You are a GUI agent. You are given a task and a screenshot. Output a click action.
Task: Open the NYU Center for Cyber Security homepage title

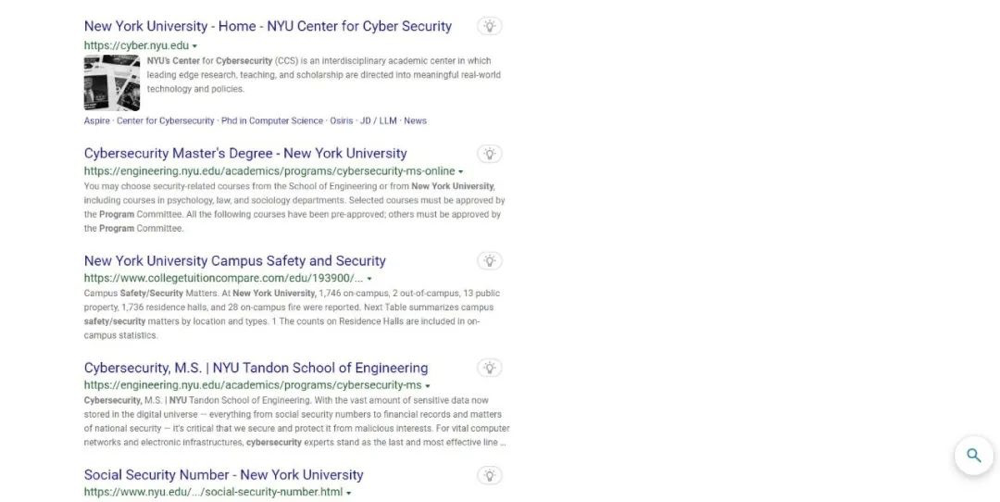point(268,26)
